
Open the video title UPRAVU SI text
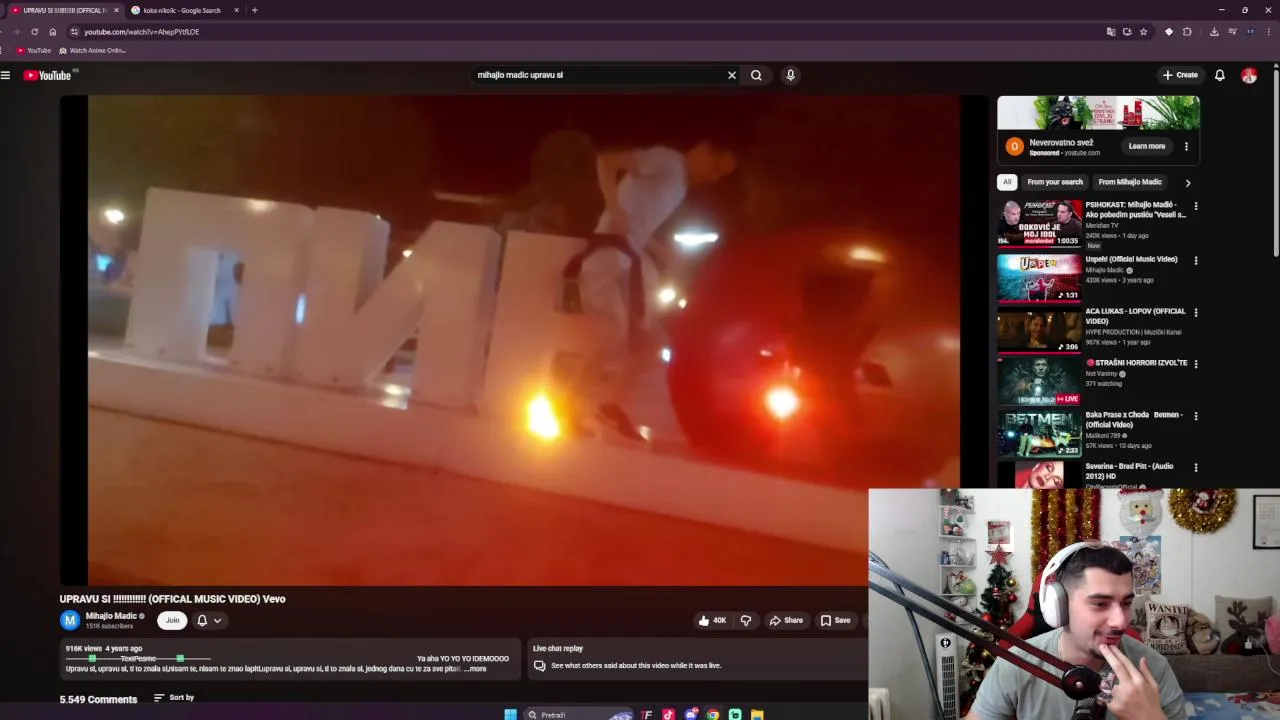tap(172, 599)
